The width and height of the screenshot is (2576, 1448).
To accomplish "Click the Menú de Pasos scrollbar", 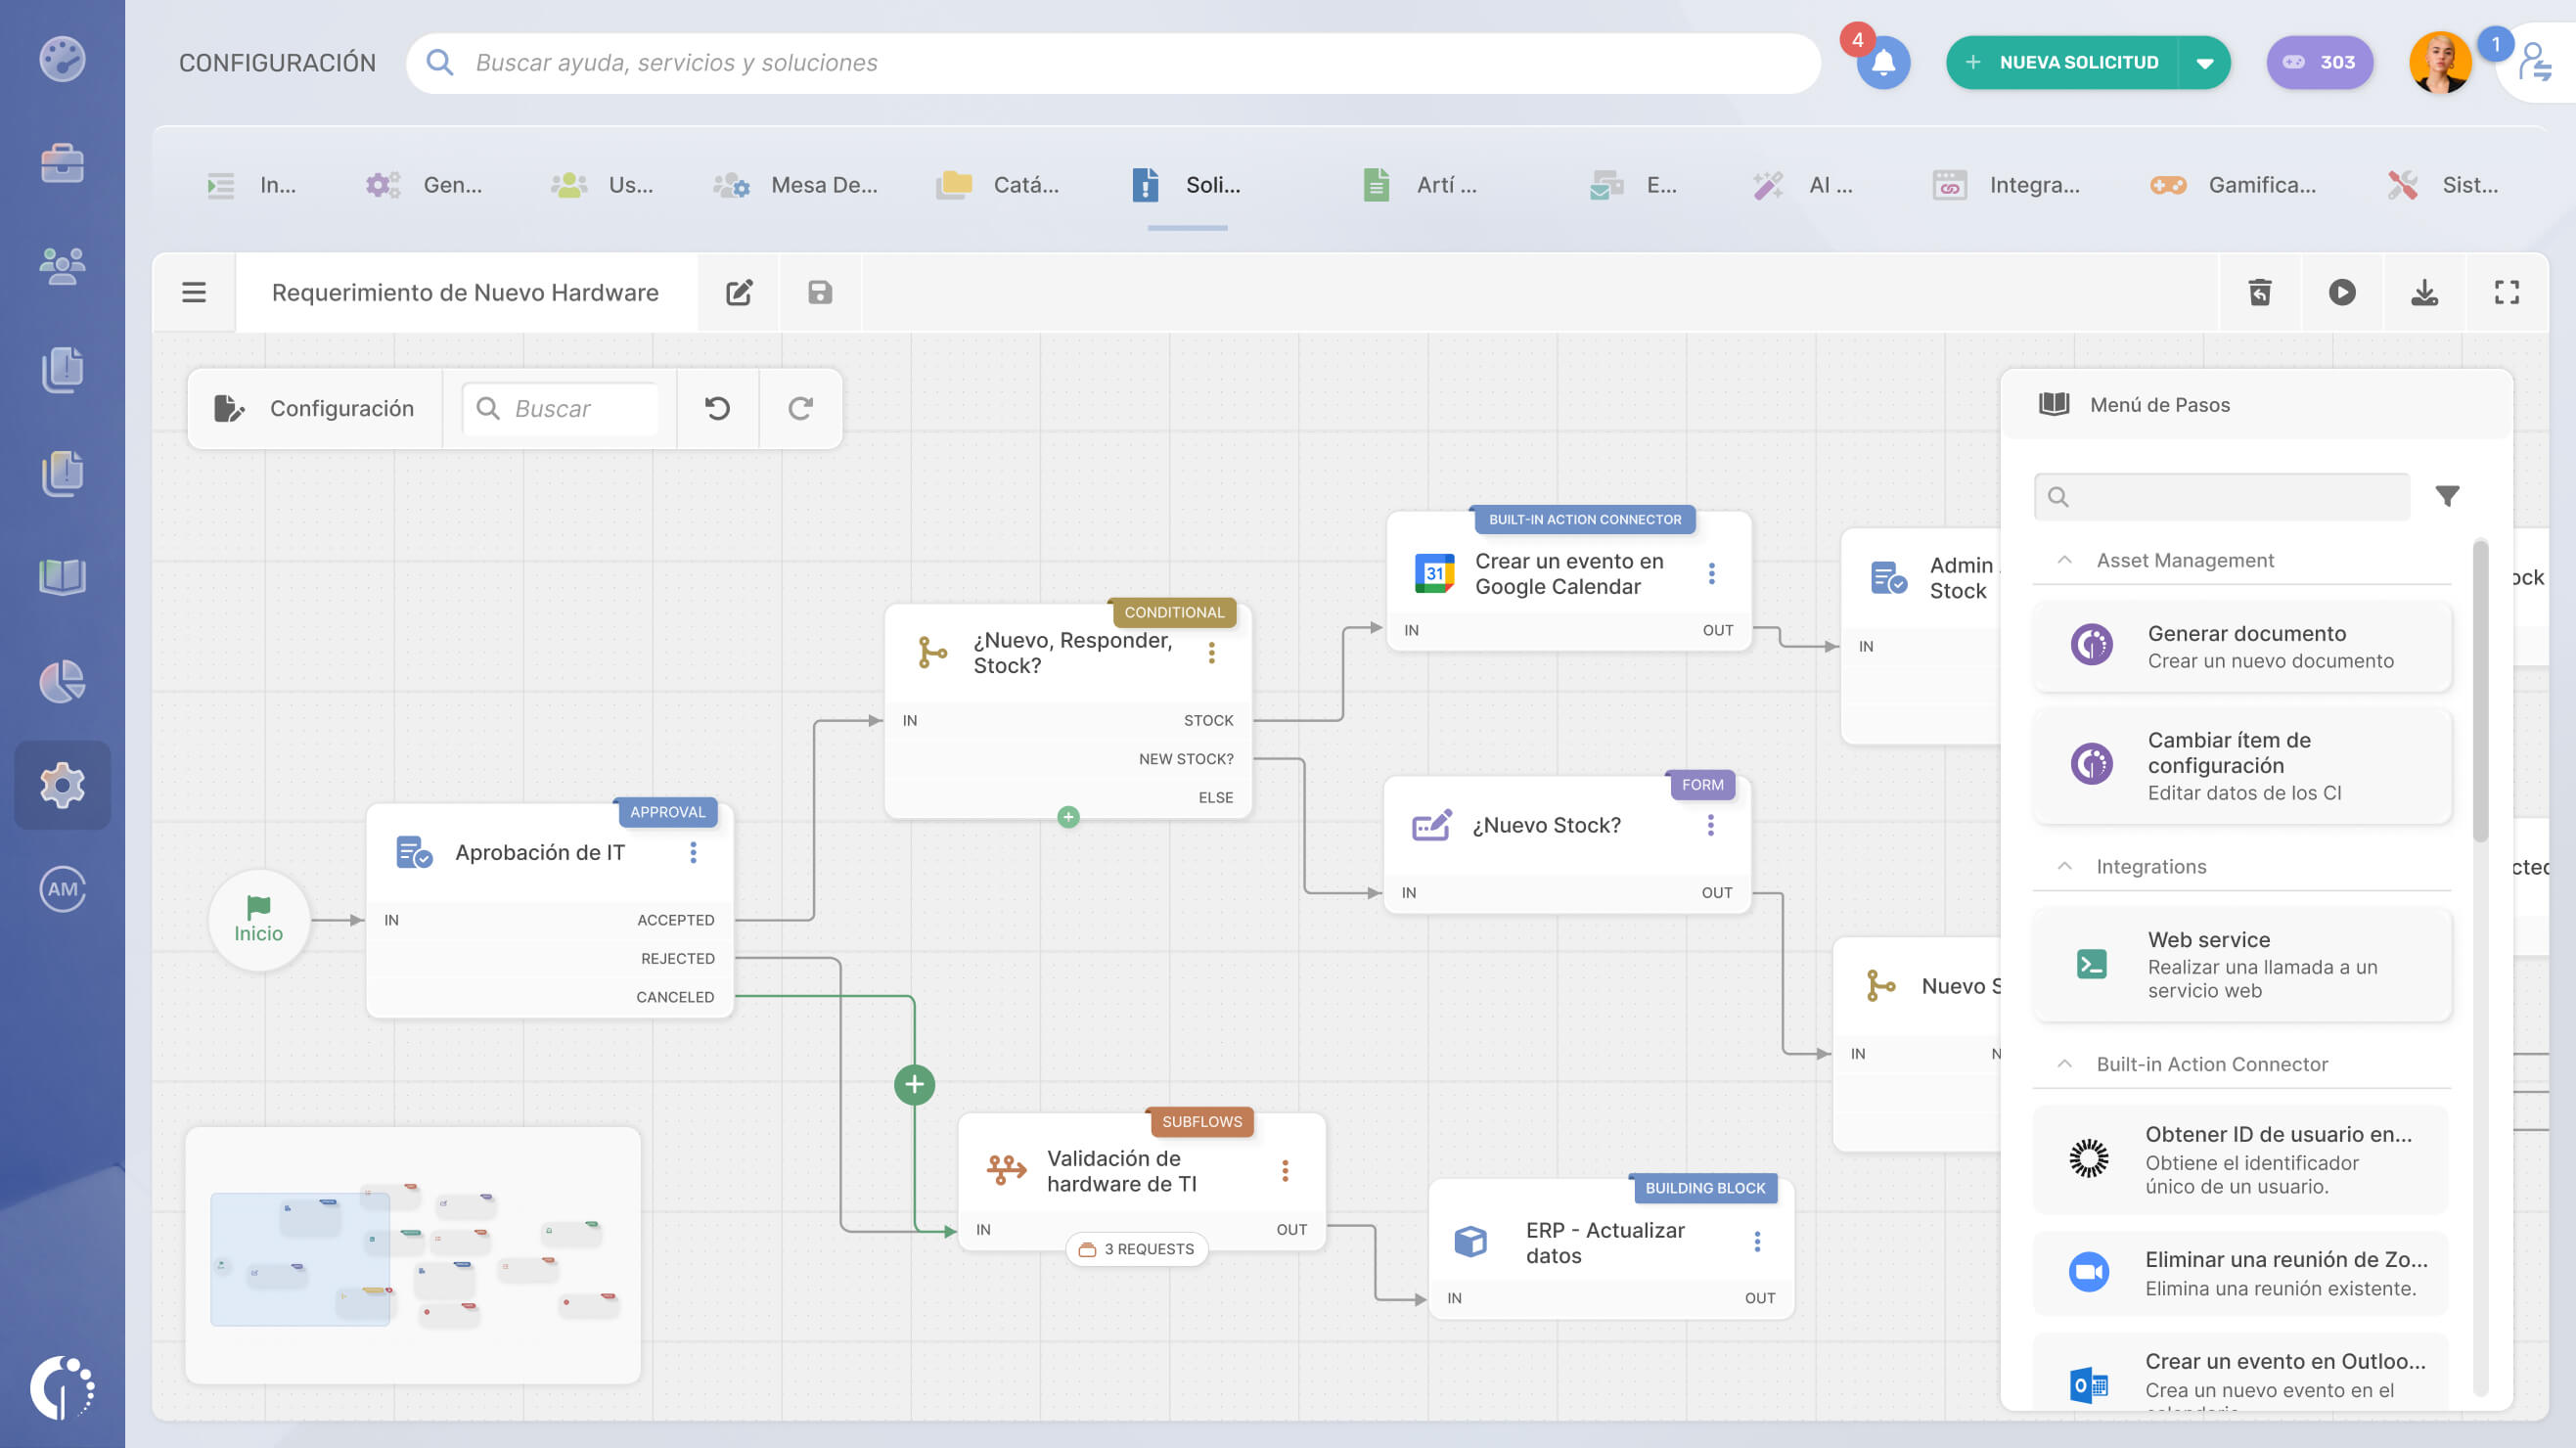I will tap(2480, 690).
